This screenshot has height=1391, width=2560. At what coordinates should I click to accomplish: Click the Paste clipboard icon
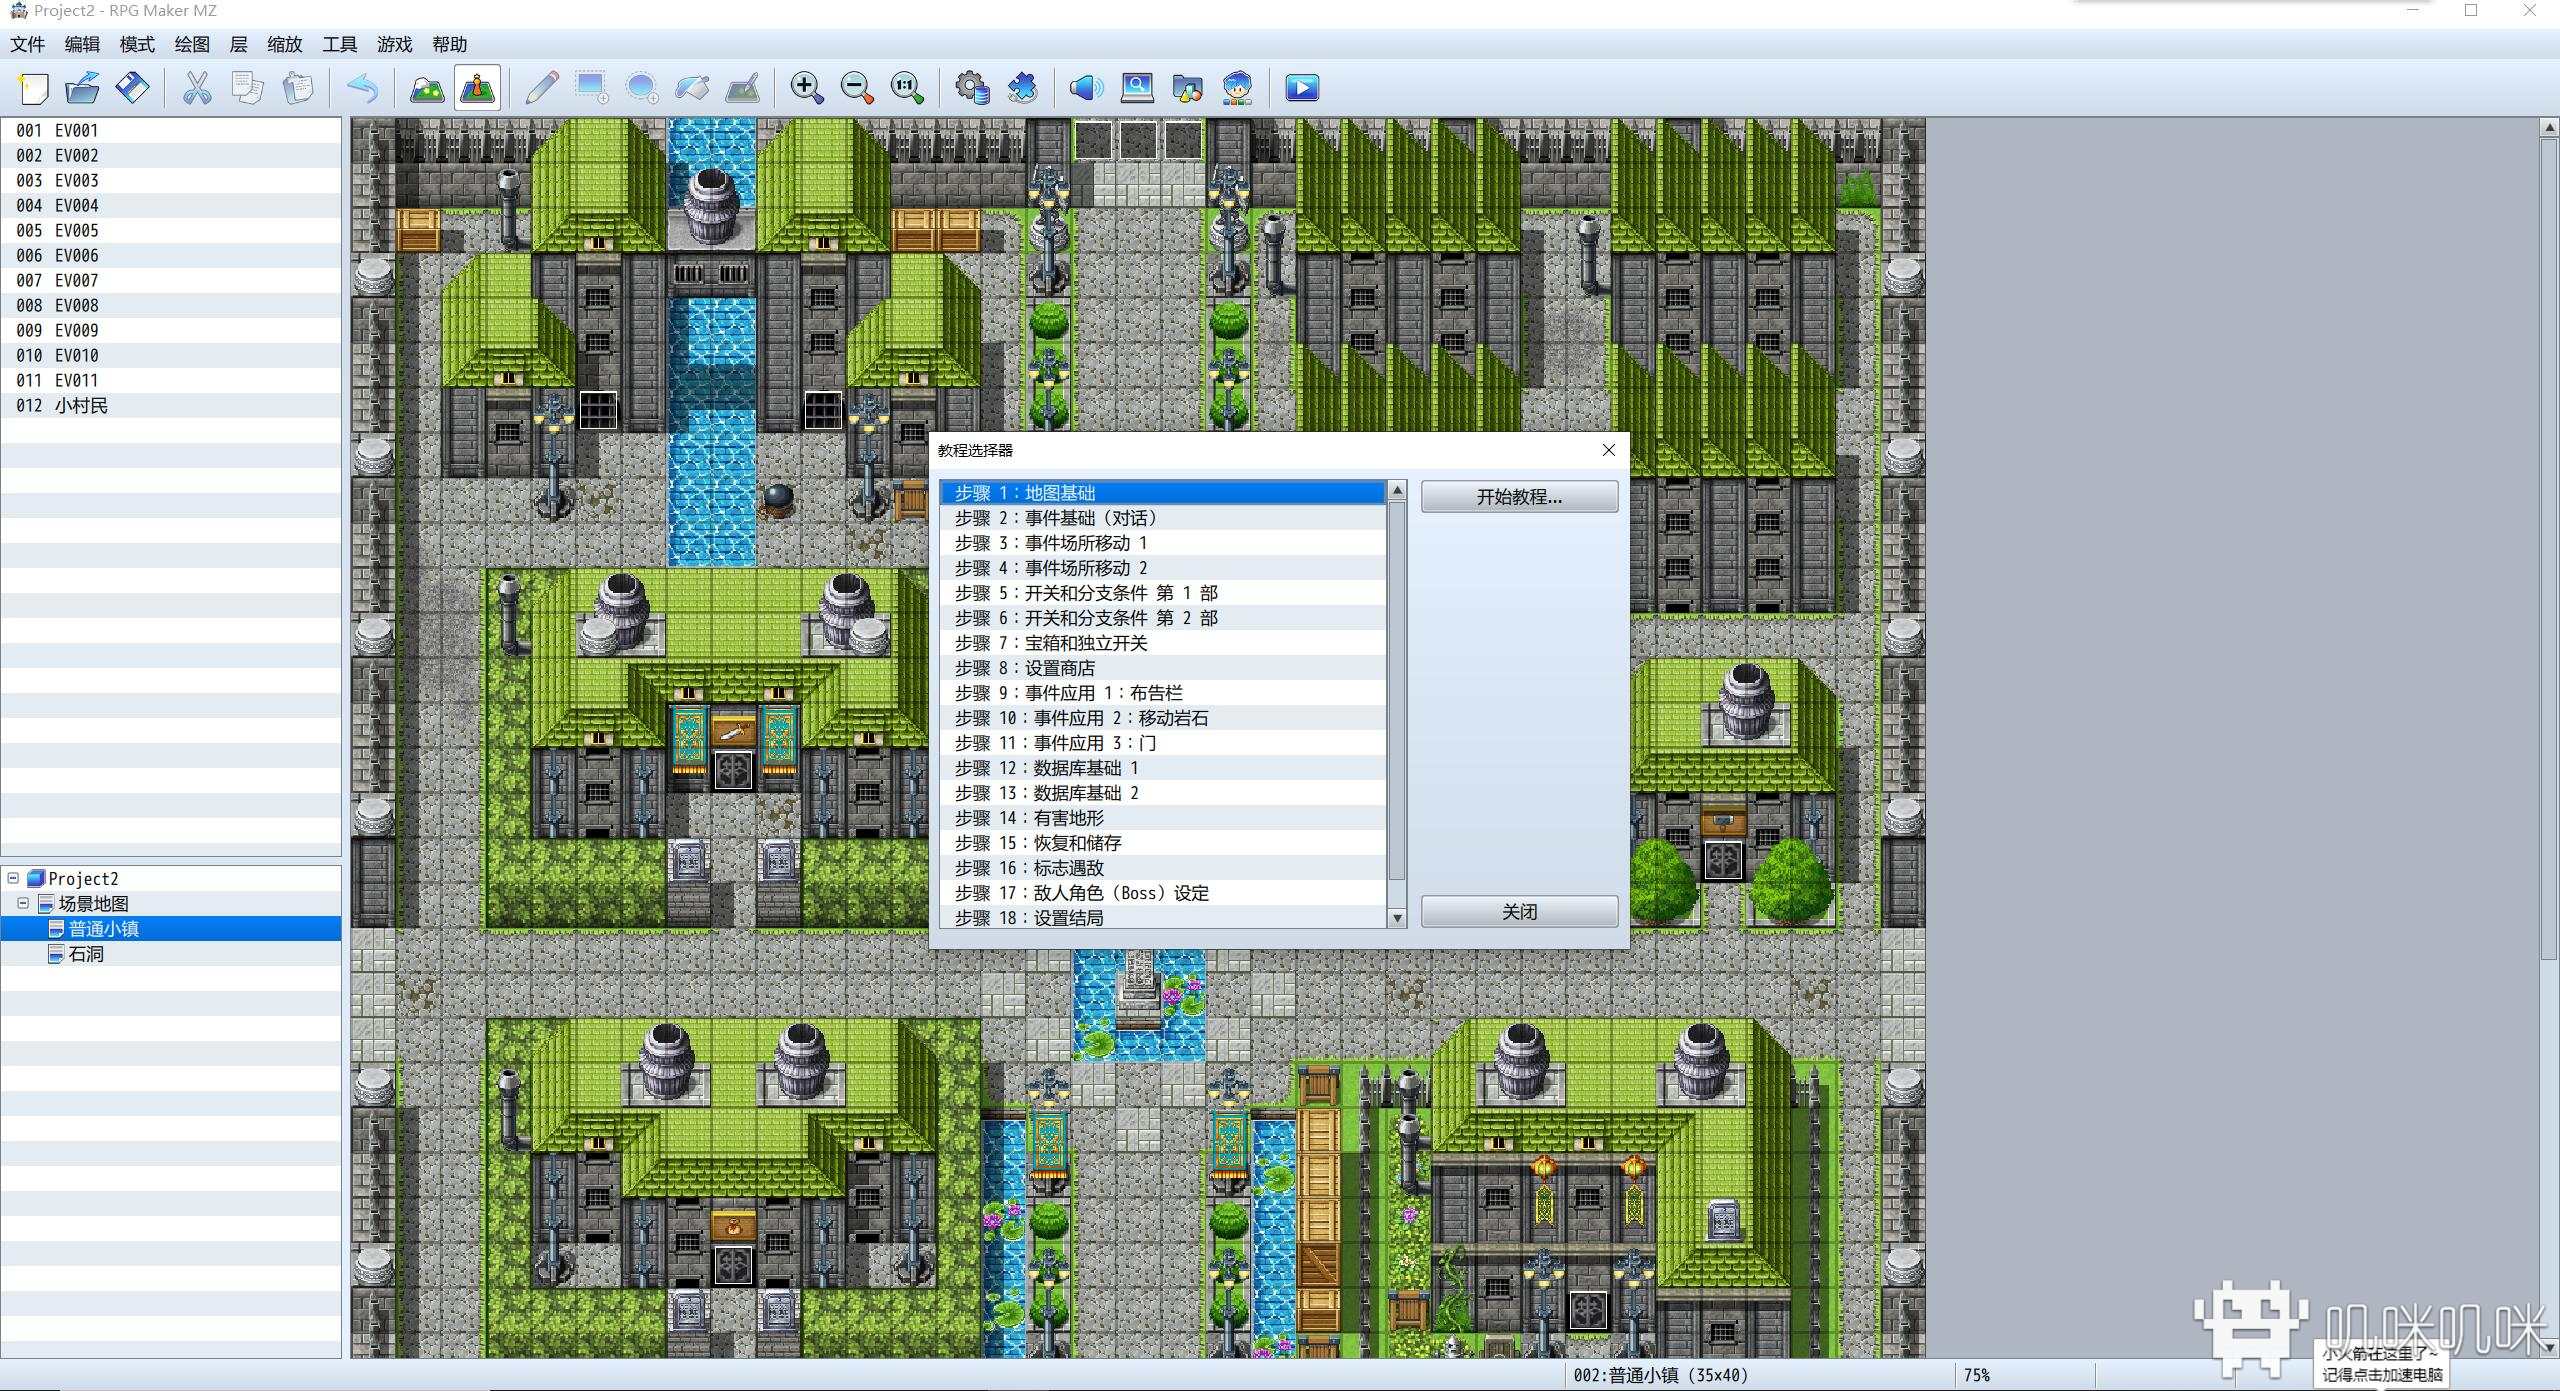point(298,88)
